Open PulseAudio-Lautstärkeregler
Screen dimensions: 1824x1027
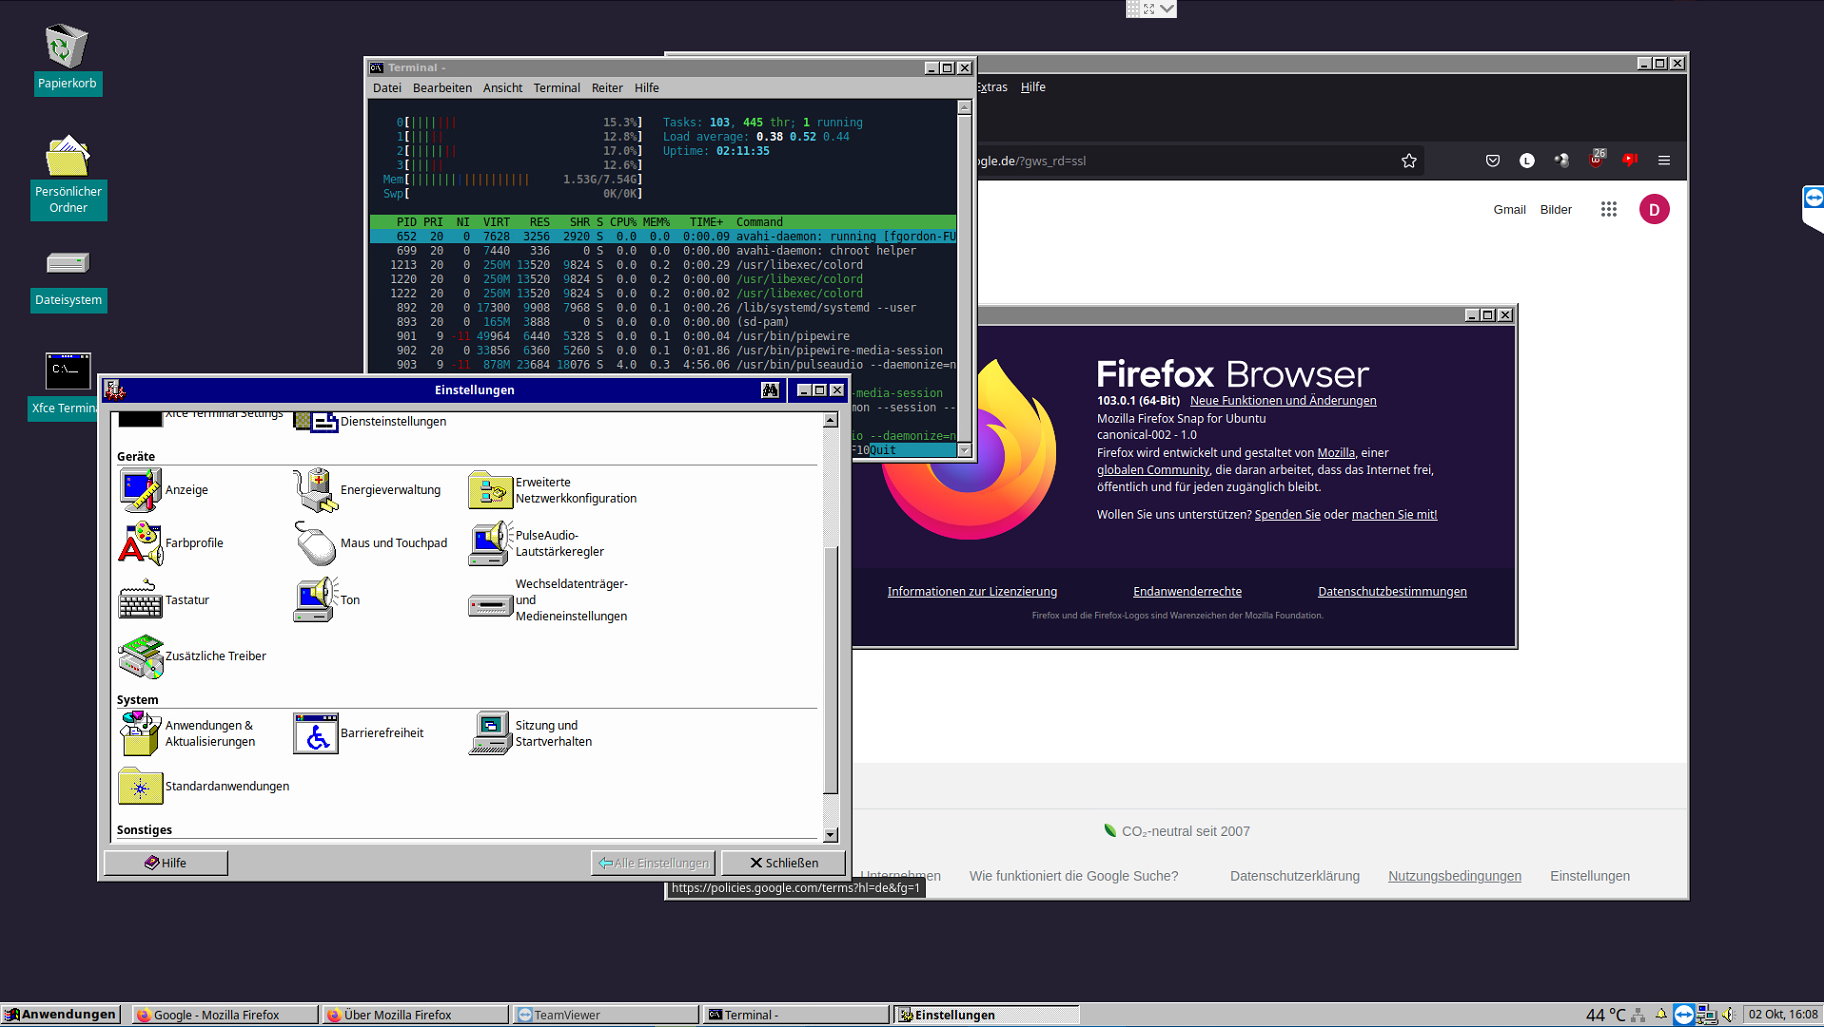pyautogui.click(x=536, y=543)
